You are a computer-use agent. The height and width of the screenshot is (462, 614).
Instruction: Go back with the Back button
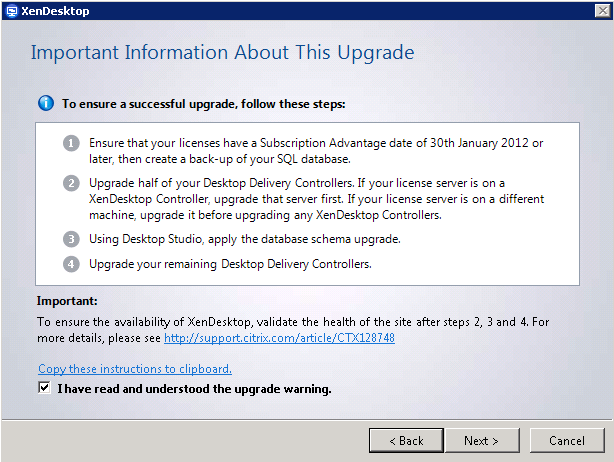[x=406, y=440]
